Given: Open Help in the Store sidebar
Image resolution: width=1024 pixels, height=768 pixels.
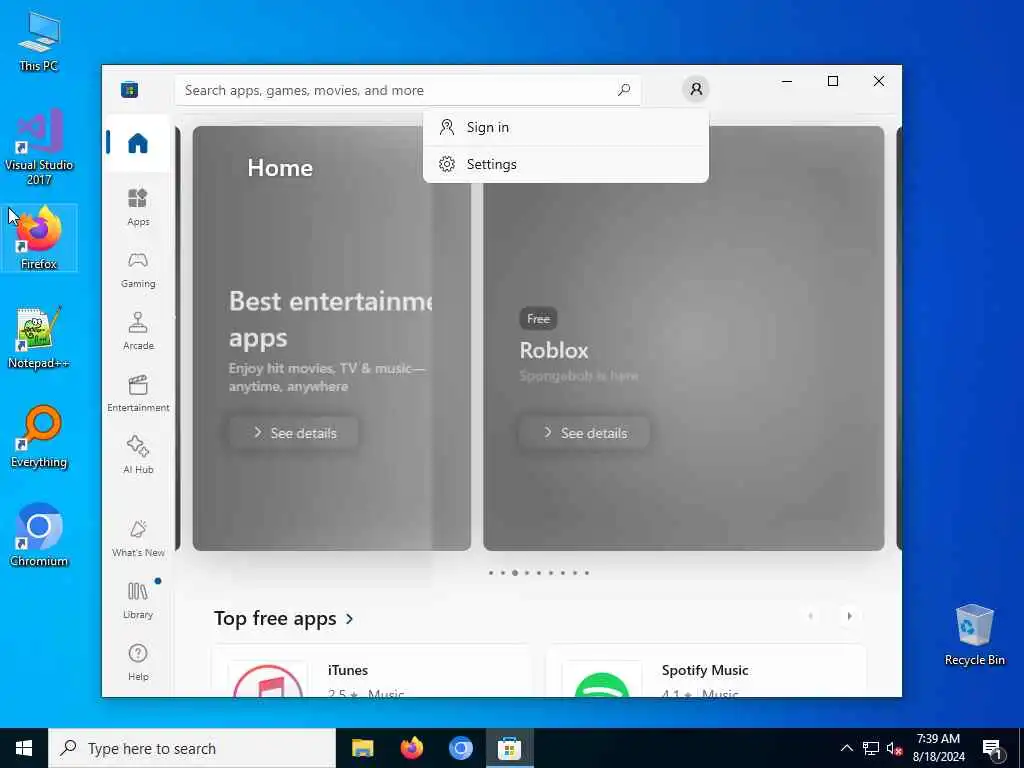Looking at the screenshot, I should click(138, 662).
